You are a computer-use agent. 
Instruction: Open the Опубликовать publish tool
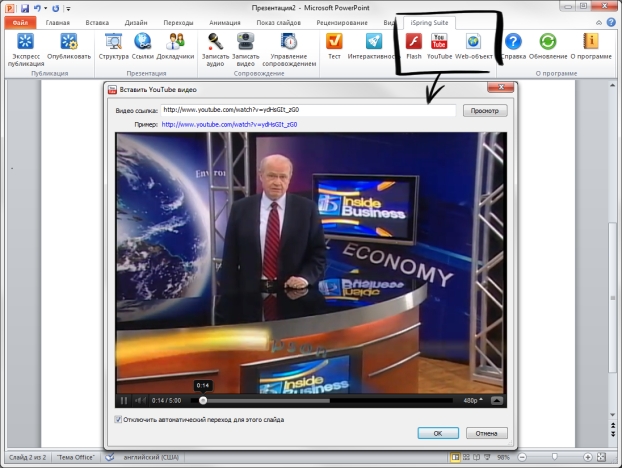click(69, 46)
